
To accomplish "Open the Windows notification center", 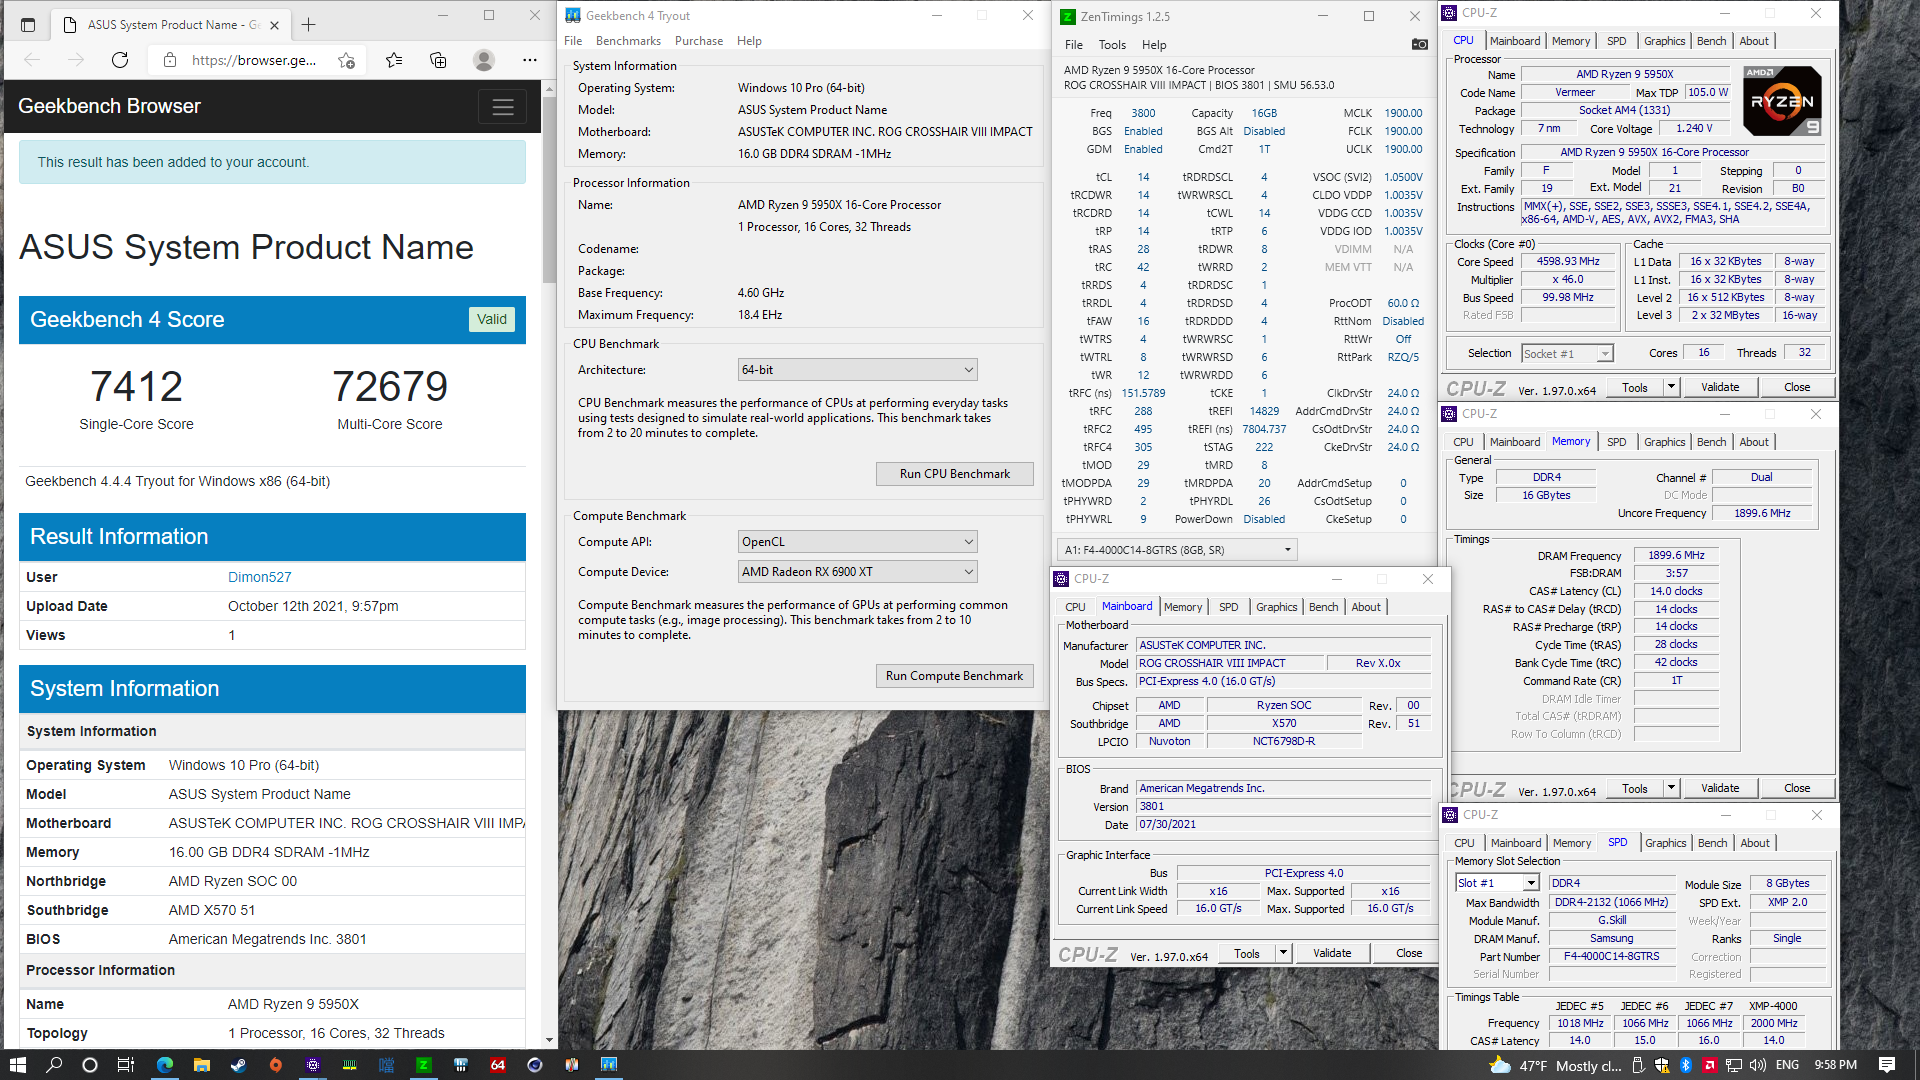I will coord(1887,1065).
